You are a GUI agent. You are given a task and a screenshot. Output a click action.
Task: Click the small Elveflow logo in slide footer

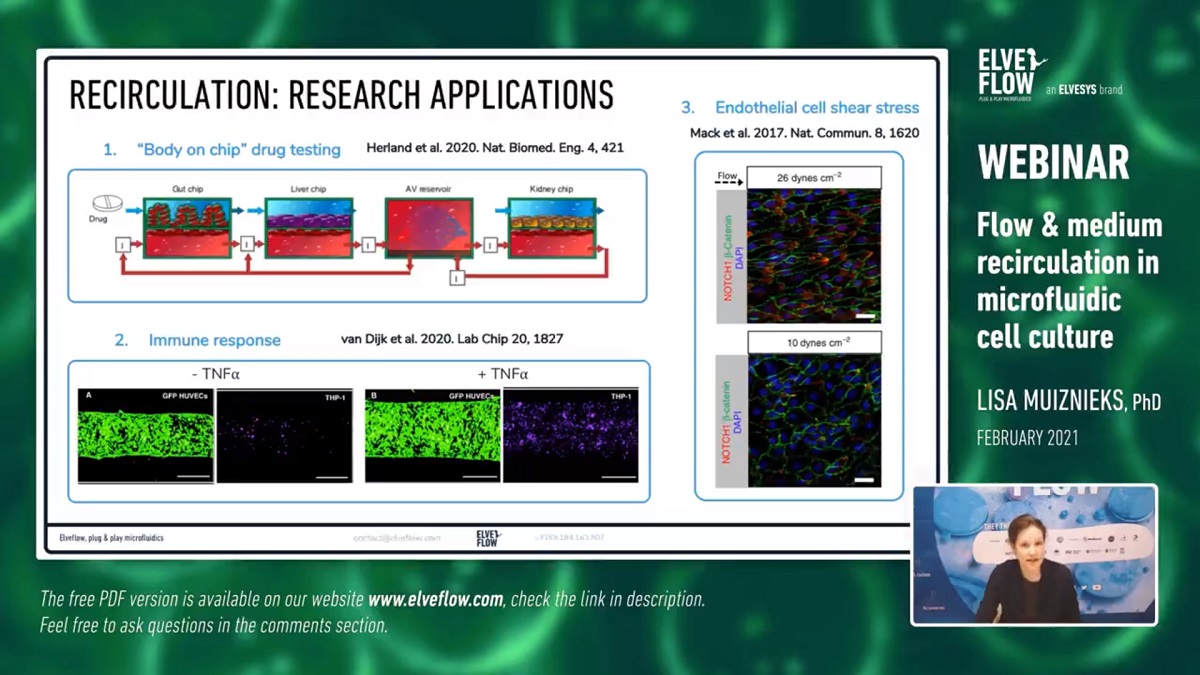pyautogui.click(x=488, y=538)
